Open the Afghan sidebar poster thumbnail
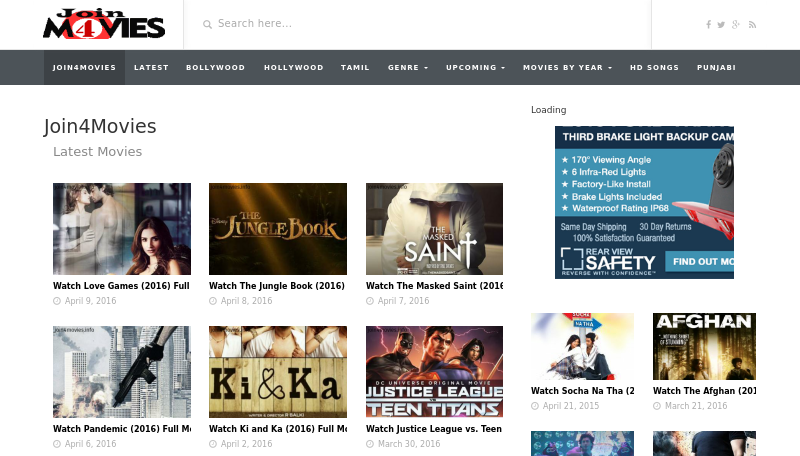 point(705,346)
